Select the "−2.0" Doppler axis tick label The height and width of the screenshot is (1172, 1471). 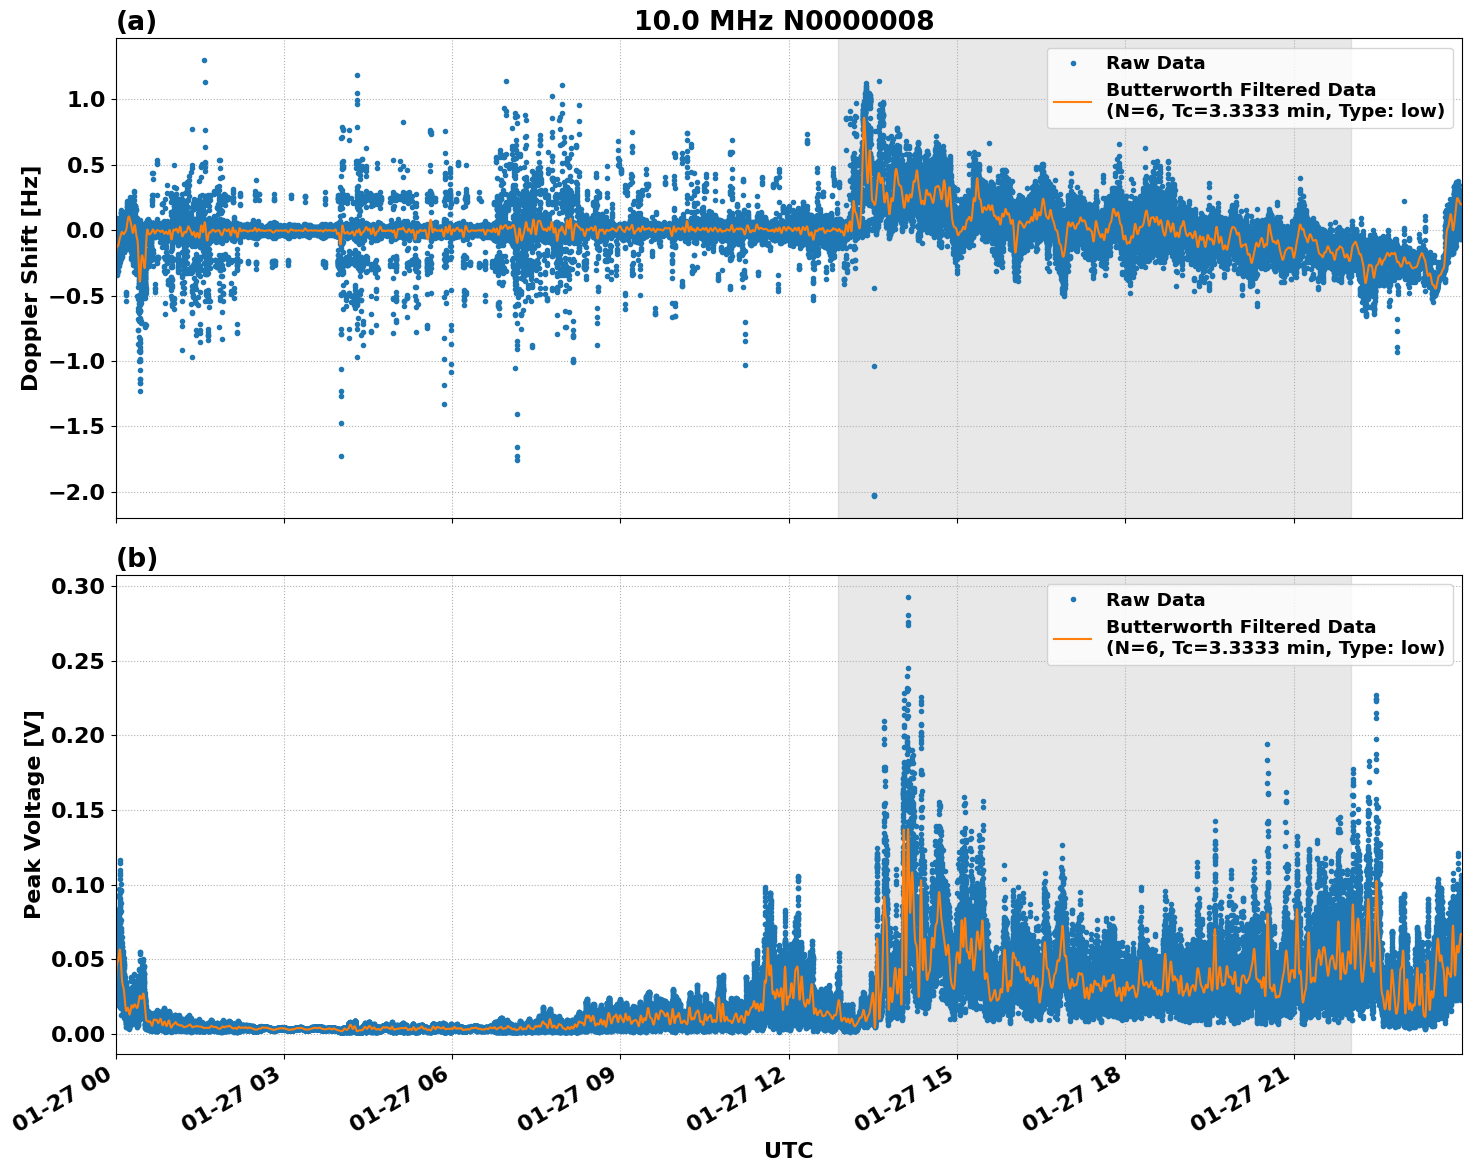coord(79,492)
